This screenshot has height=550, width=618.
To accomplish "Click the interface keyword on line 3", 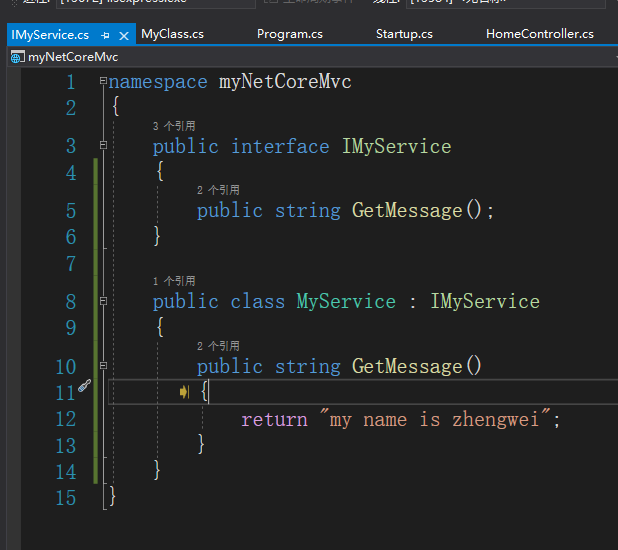I will 280,147.
